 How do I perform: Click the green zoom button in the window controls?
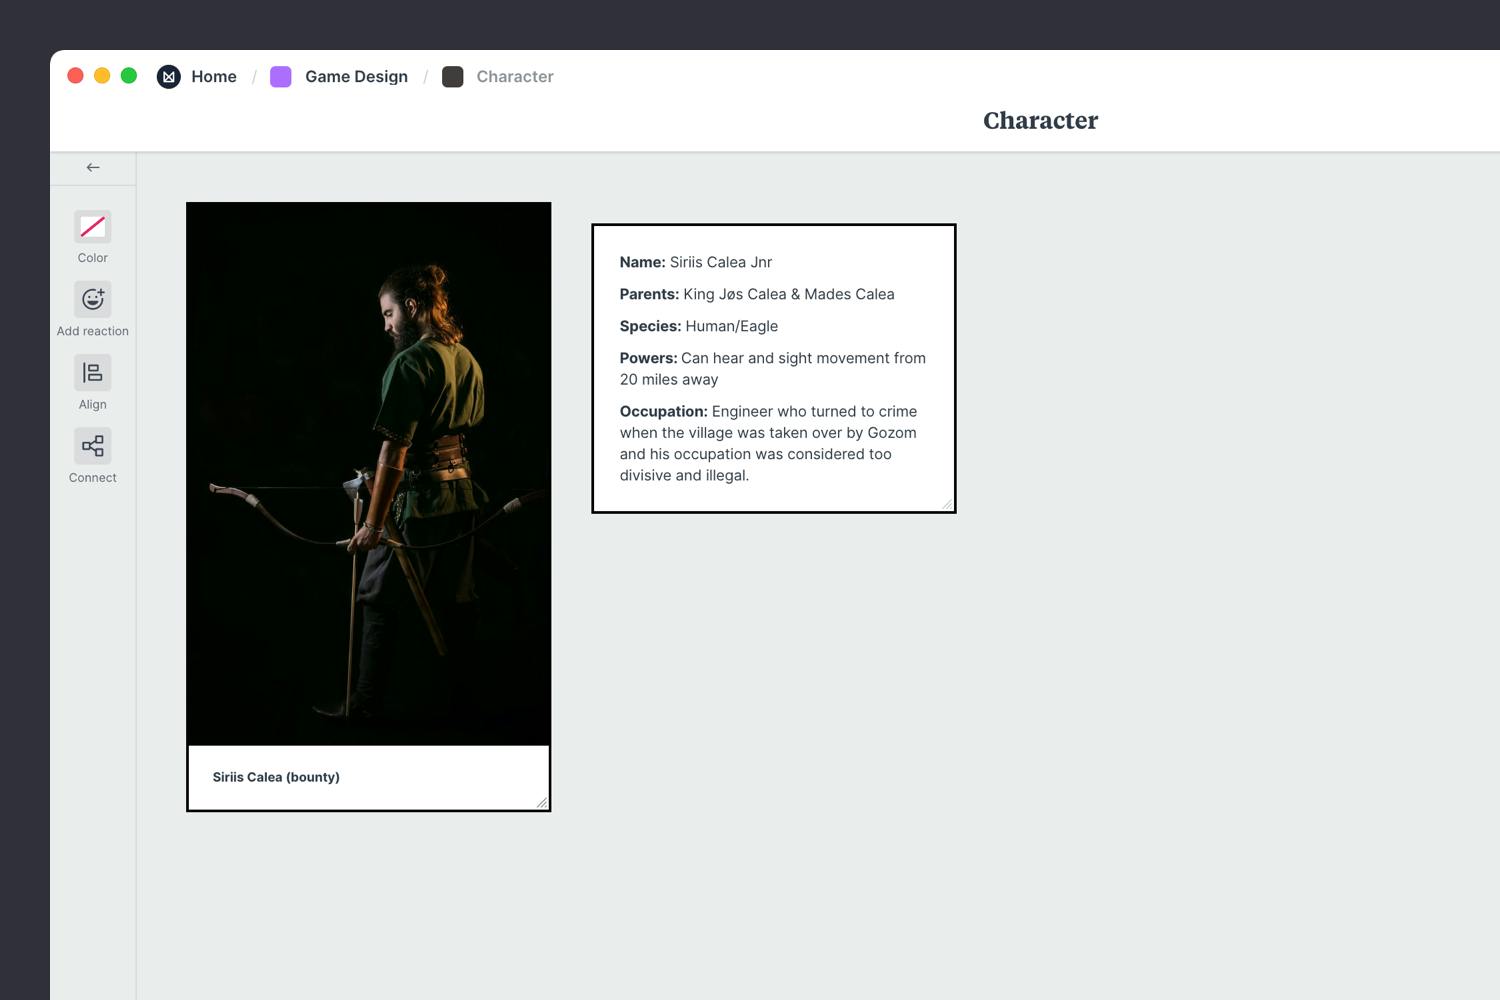[x=129, y=75]
